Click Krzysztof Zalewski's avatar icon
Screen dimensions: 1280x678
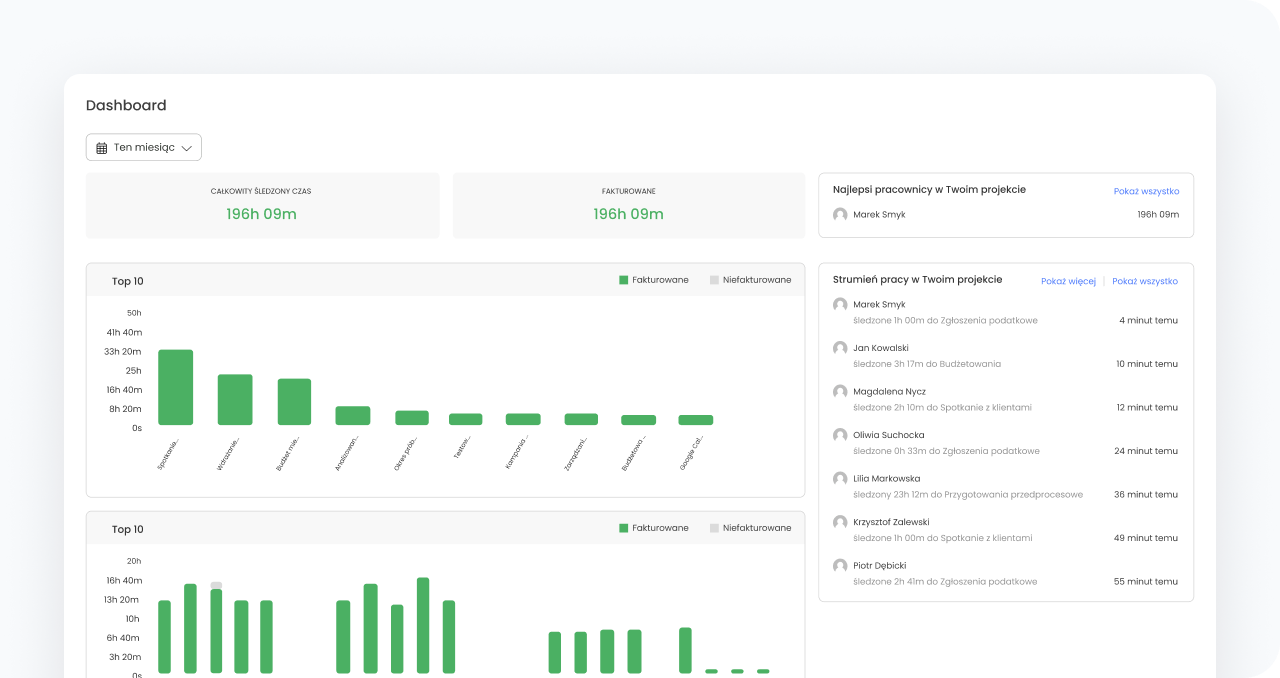pos(840,522)
